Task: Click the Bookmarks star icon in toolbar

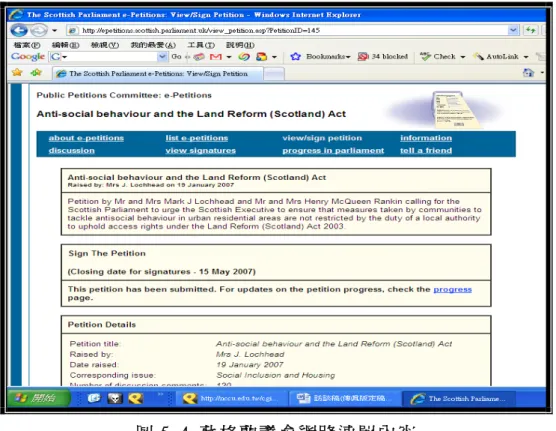Action: pos(295,57)
